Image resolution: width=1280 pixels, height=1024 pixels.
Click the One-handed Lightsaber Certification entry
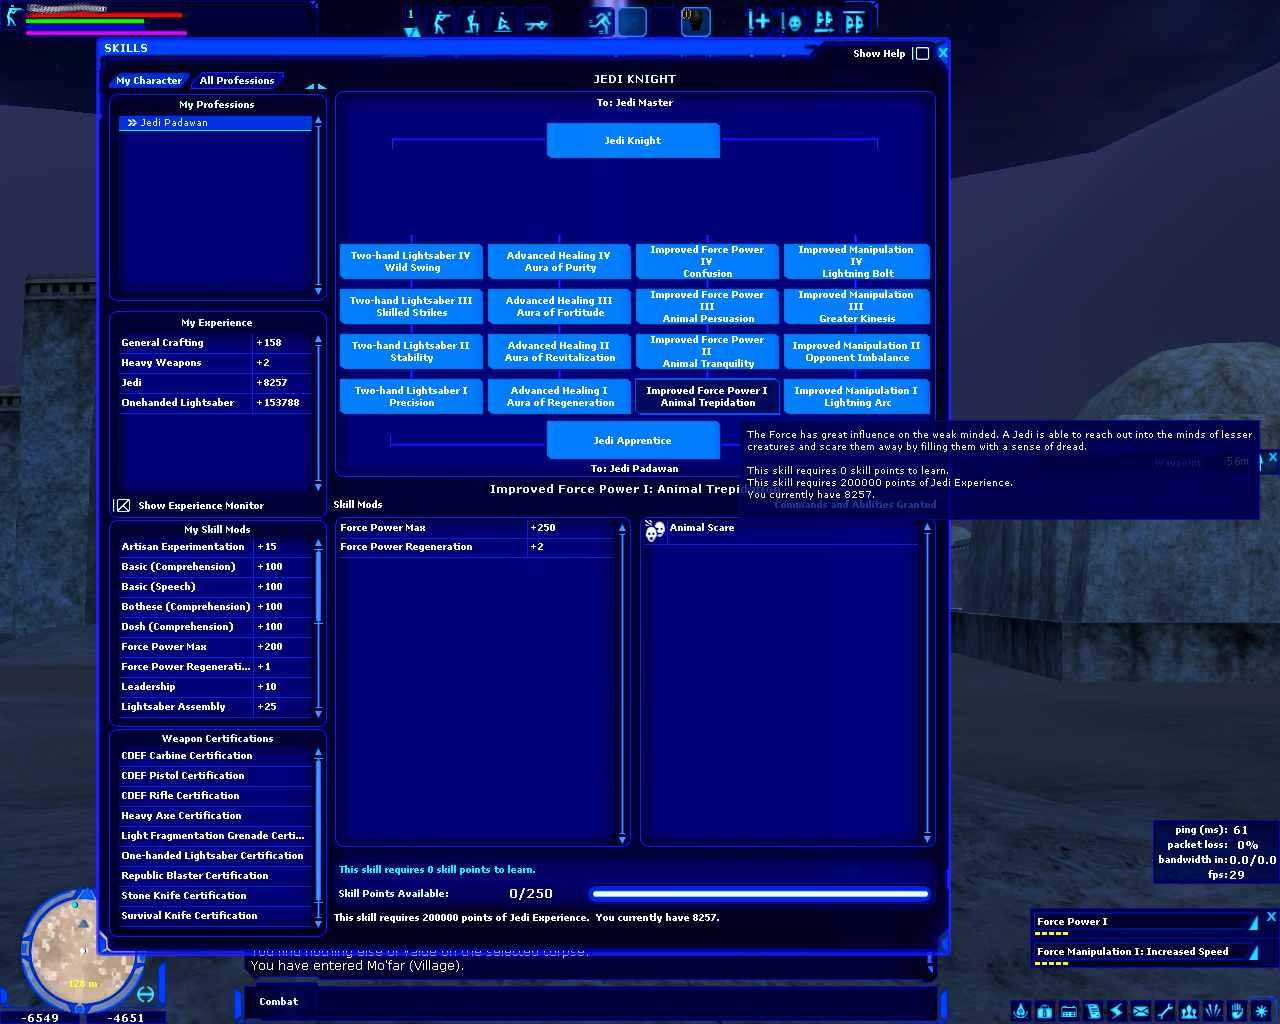(x=216, y=856)
